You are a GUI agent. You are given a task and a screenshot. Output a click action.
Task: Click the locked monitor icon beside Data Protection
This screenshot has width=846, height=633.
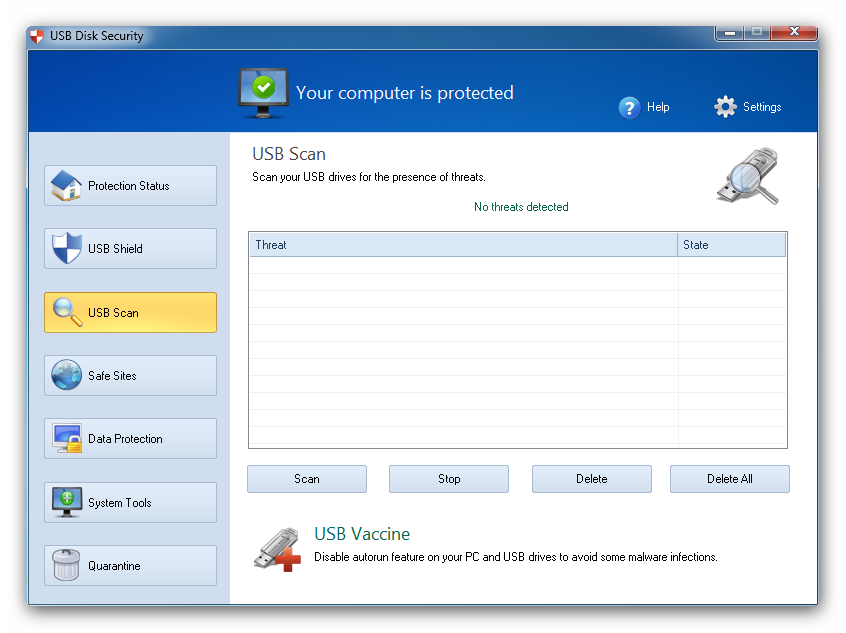[x=67, y=438]
